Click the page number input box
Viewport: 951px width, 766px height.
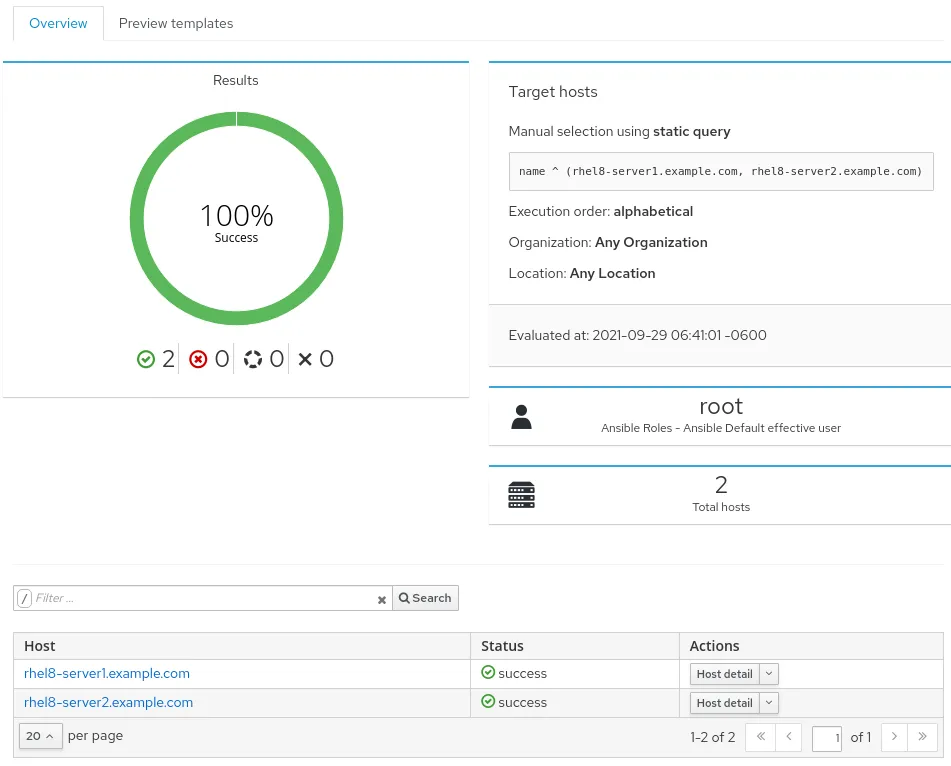pos(826,738)
